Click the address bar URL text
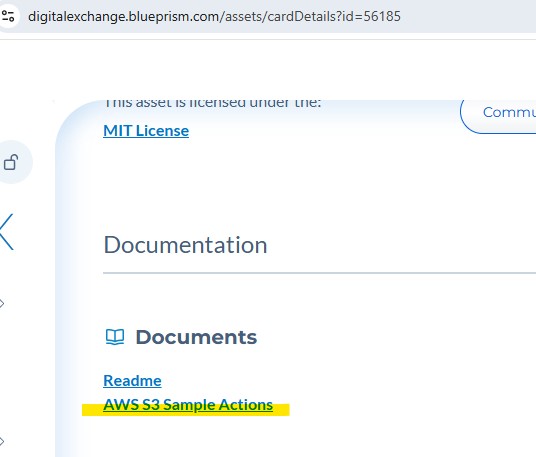Screen dimensions: 536x457 point(214,16)
